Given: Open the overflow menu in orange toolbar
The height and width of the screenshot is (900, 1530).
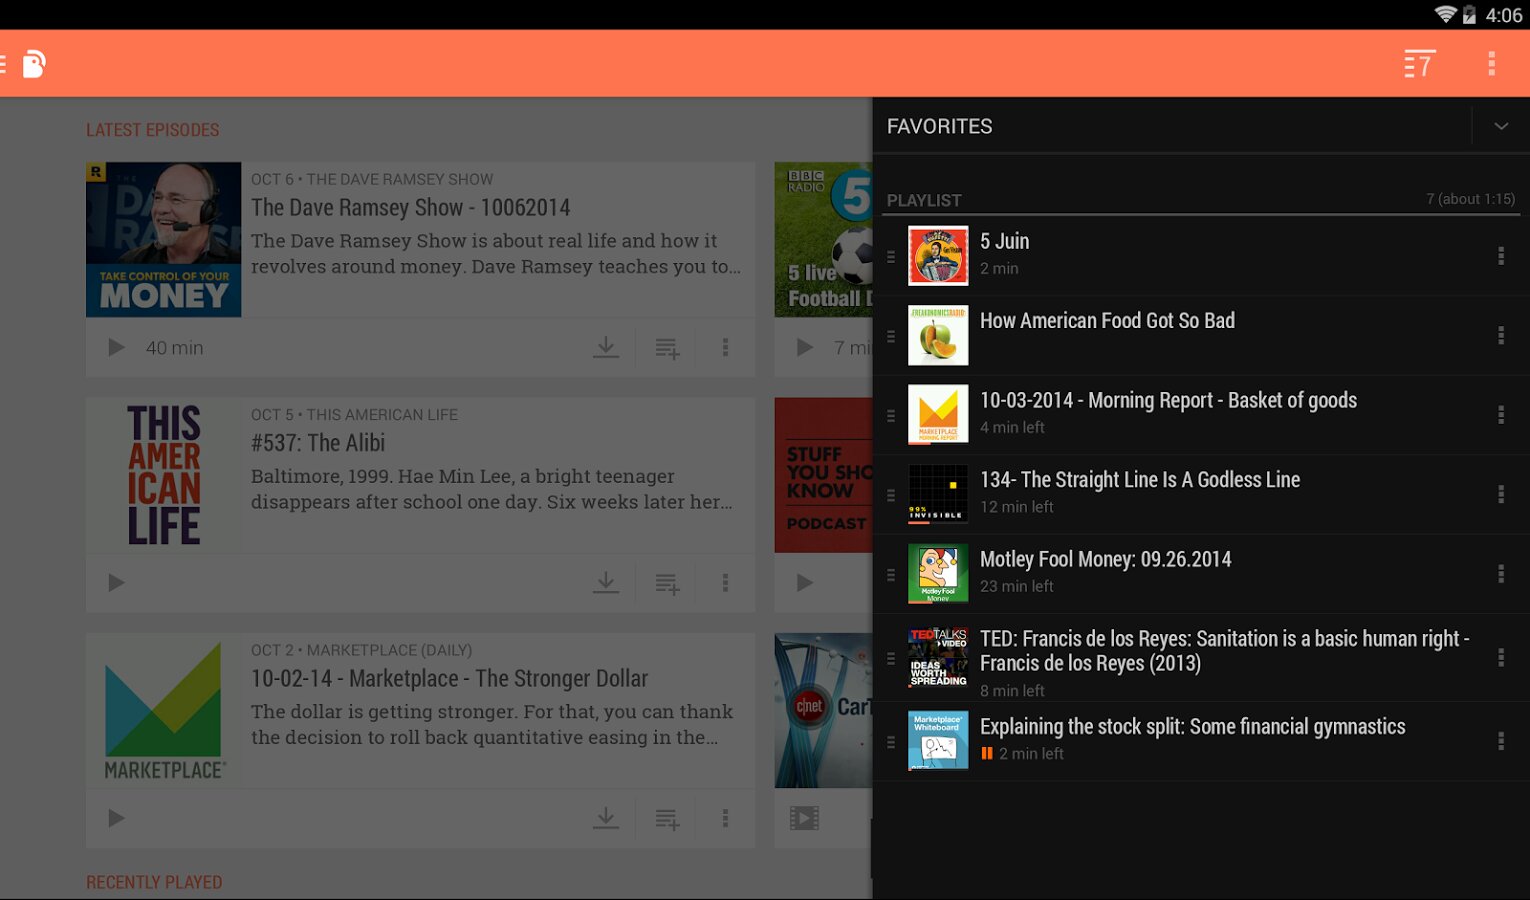Looking at the screenshot, I should point(1491,64).
